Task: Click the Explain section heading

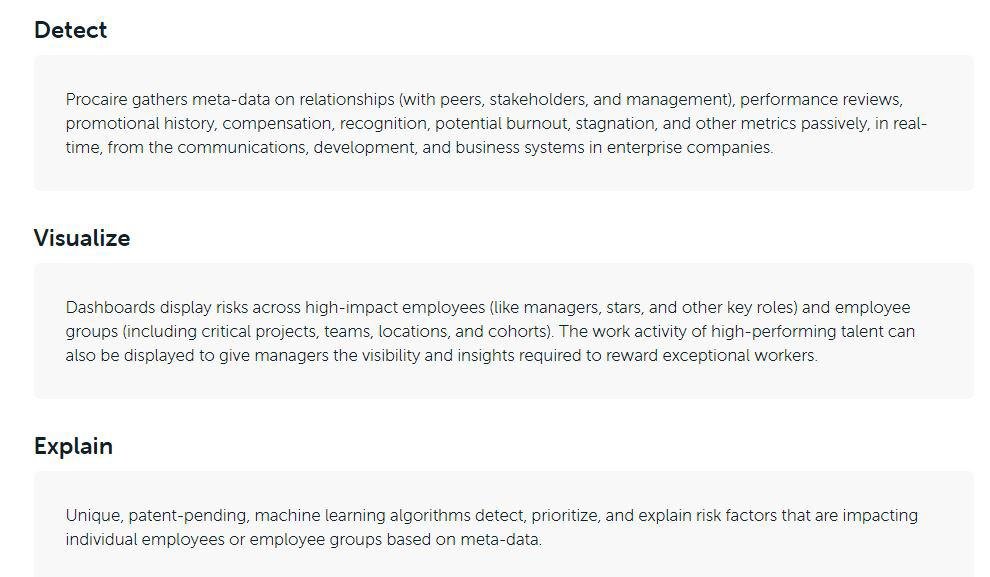Action: (73, 446)
